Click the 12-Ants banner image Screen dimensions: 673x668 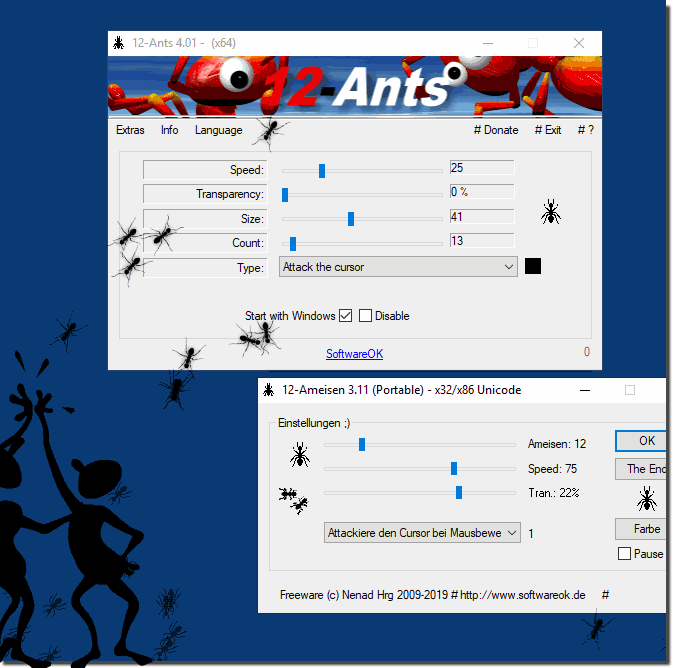[355, 86]
